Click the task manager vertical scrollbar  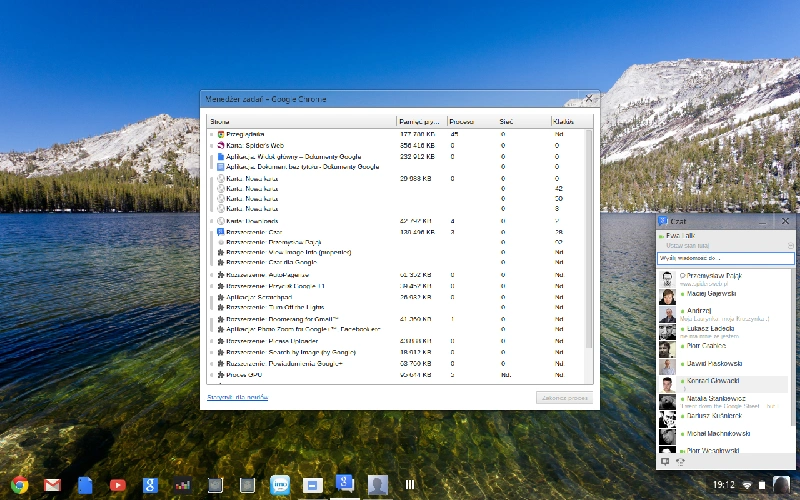(x=589, y=239)
